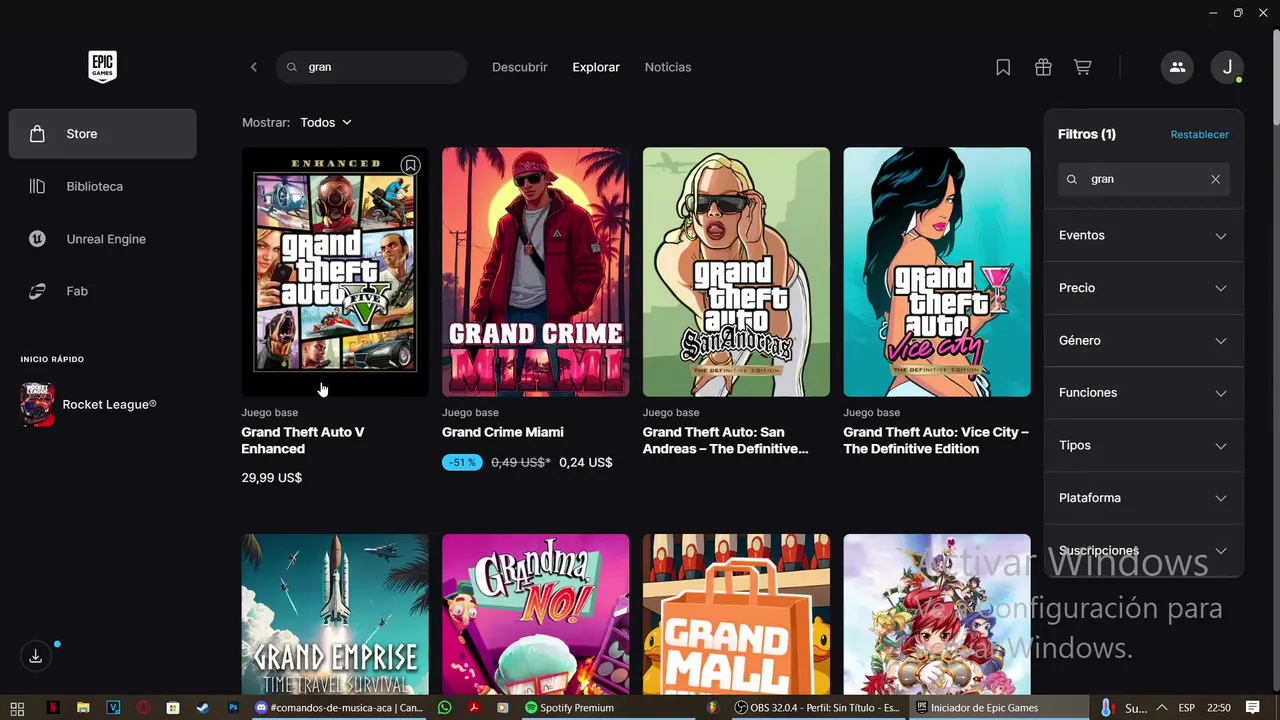Expand the Eventos filter
Screen dimensions: 1280x720
pyautogui.click(x=1143, y=235)
